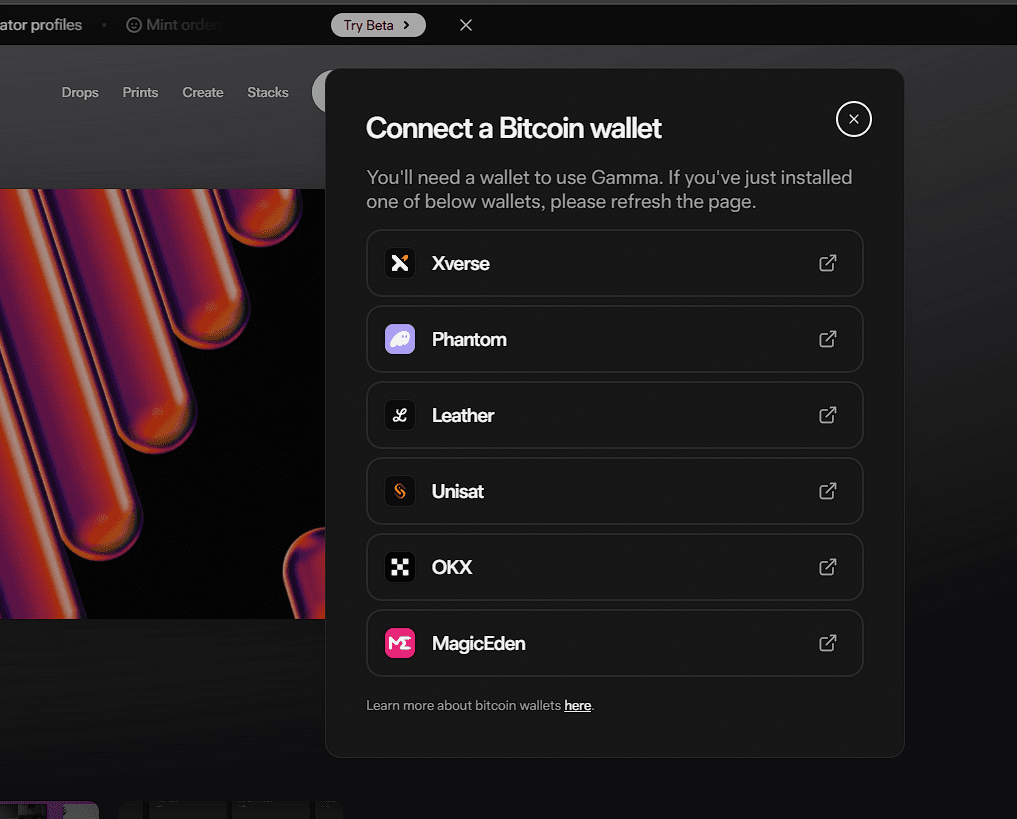Open Xverse external link icon
This screenshot has width=1017, height=819.
pos(828,263)
